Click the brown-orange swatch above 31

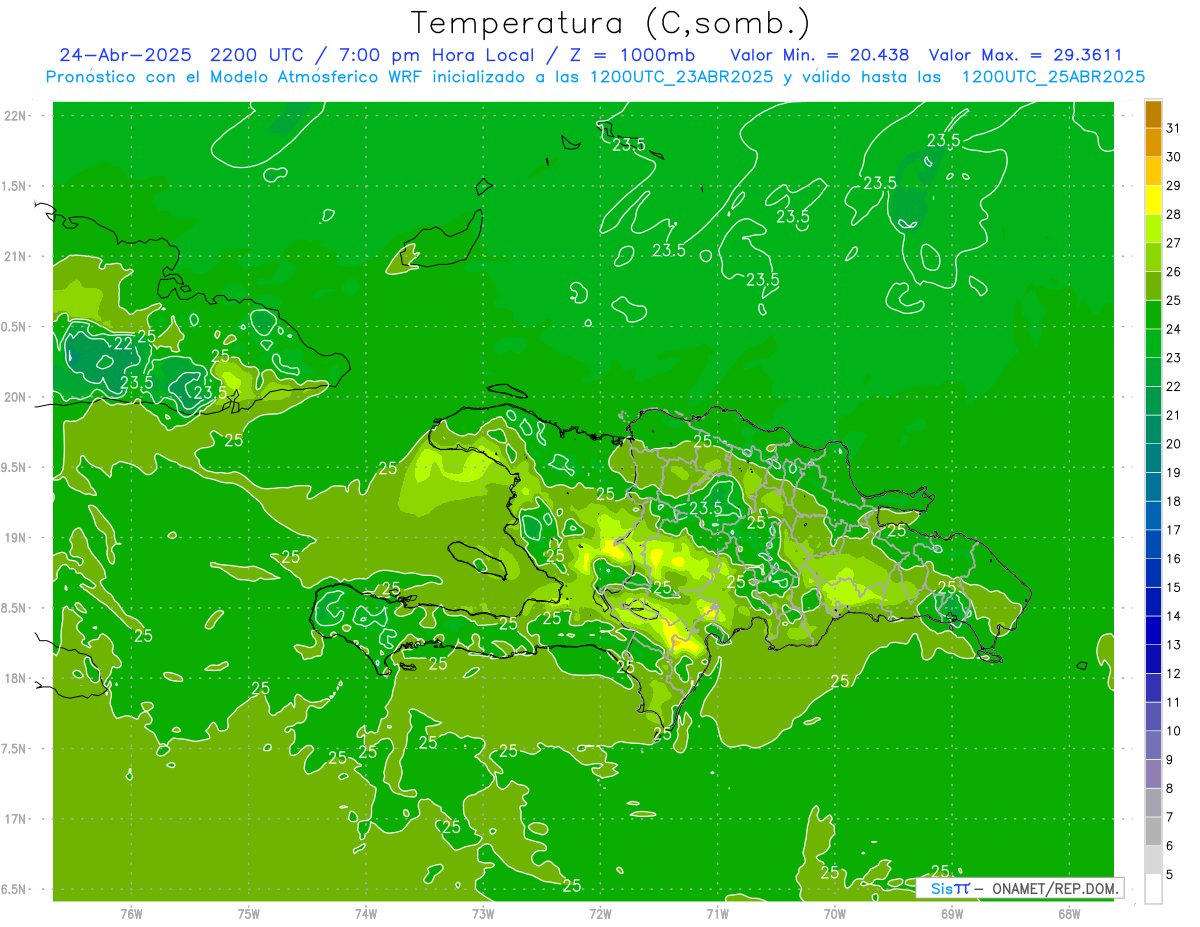pos(1153,114)
